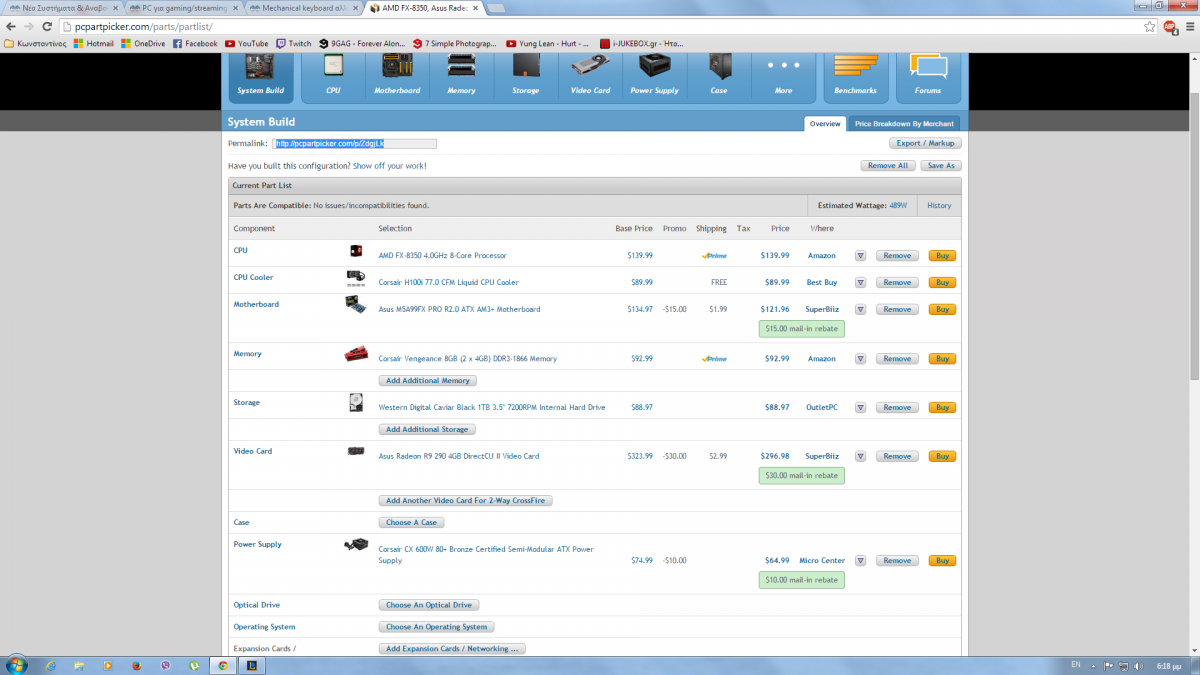Image resolution: width=1200 pixels, height=675 pixels.
Task: Open the YouTube bookmark
Action: point(247,43)
